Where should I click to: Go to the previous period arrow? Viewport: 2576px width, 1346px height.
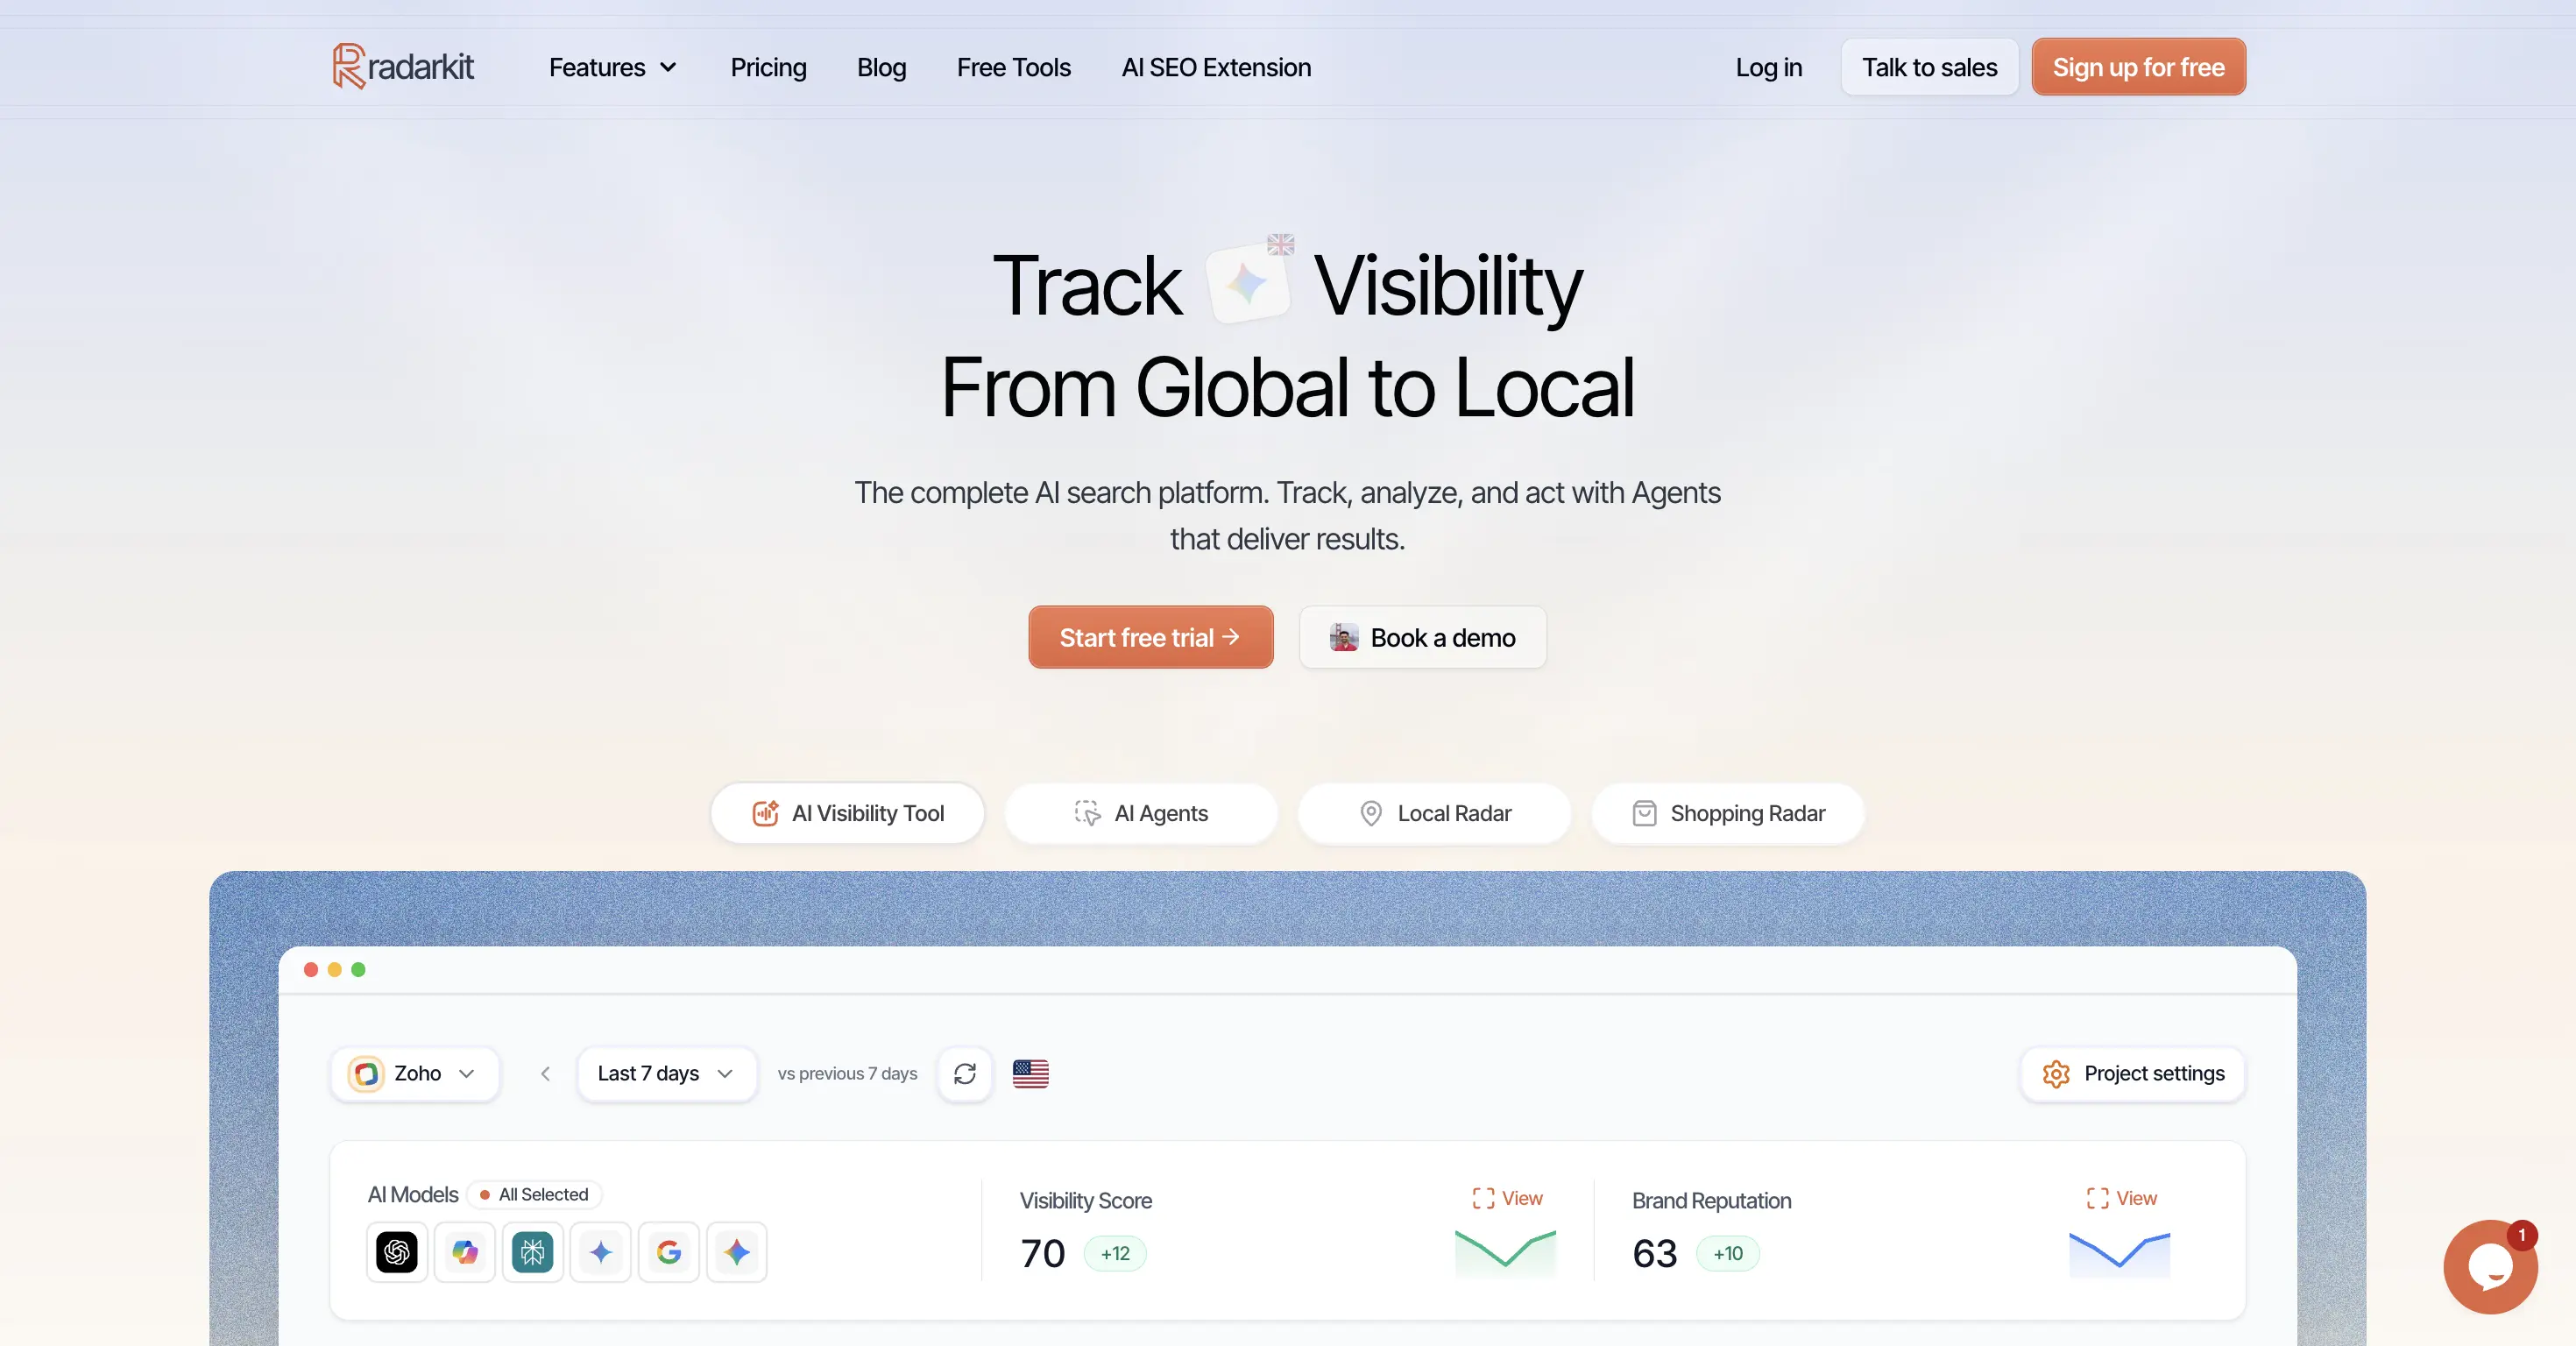(545, 1074)
